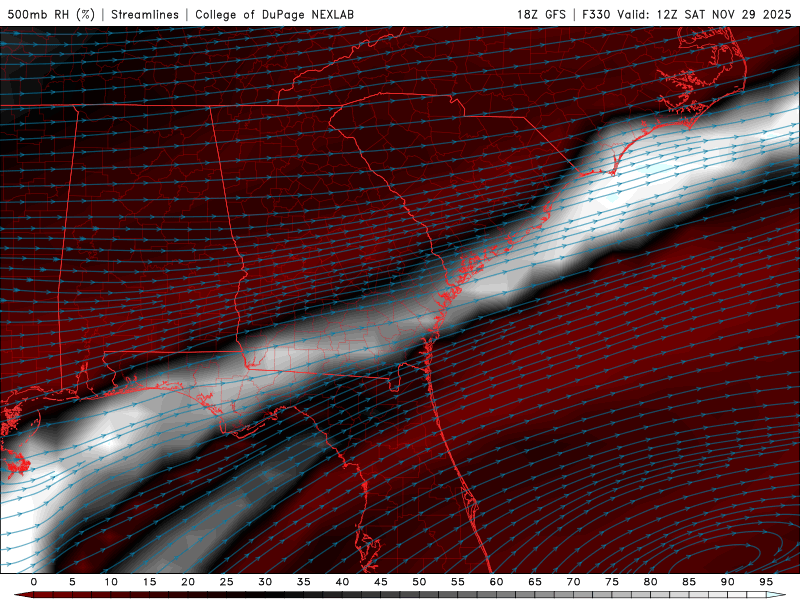This screenshot has width=800, height=600.
Task: Click the "35" color scale label
Action: (x=304, y=582)
